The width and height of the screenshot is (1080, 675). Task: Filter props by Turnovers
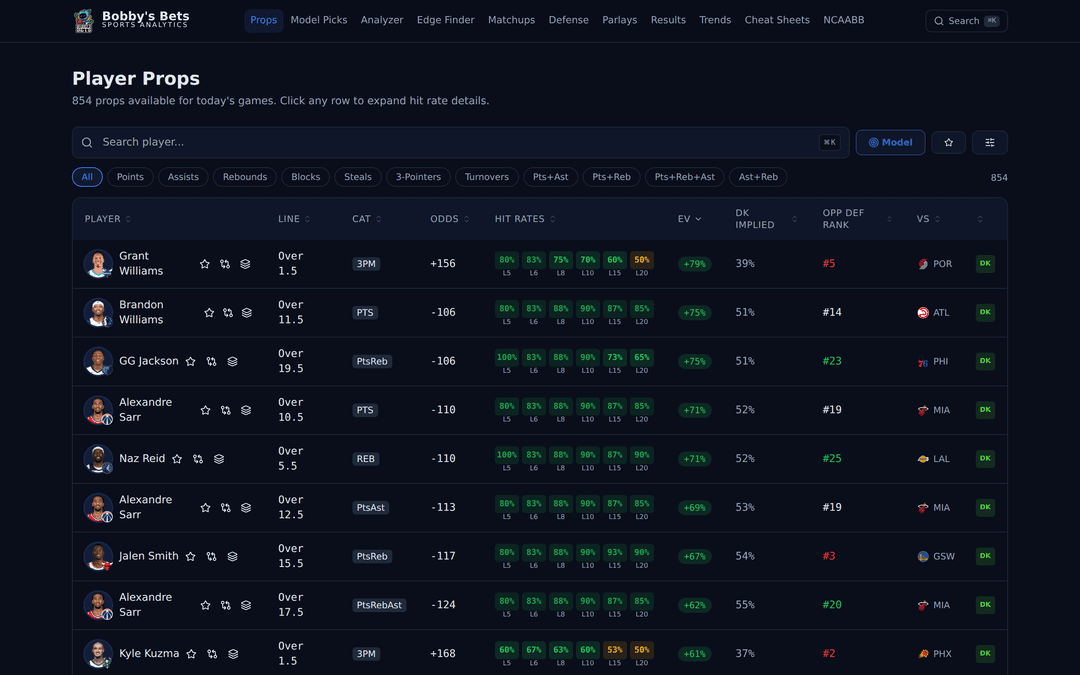487,177
